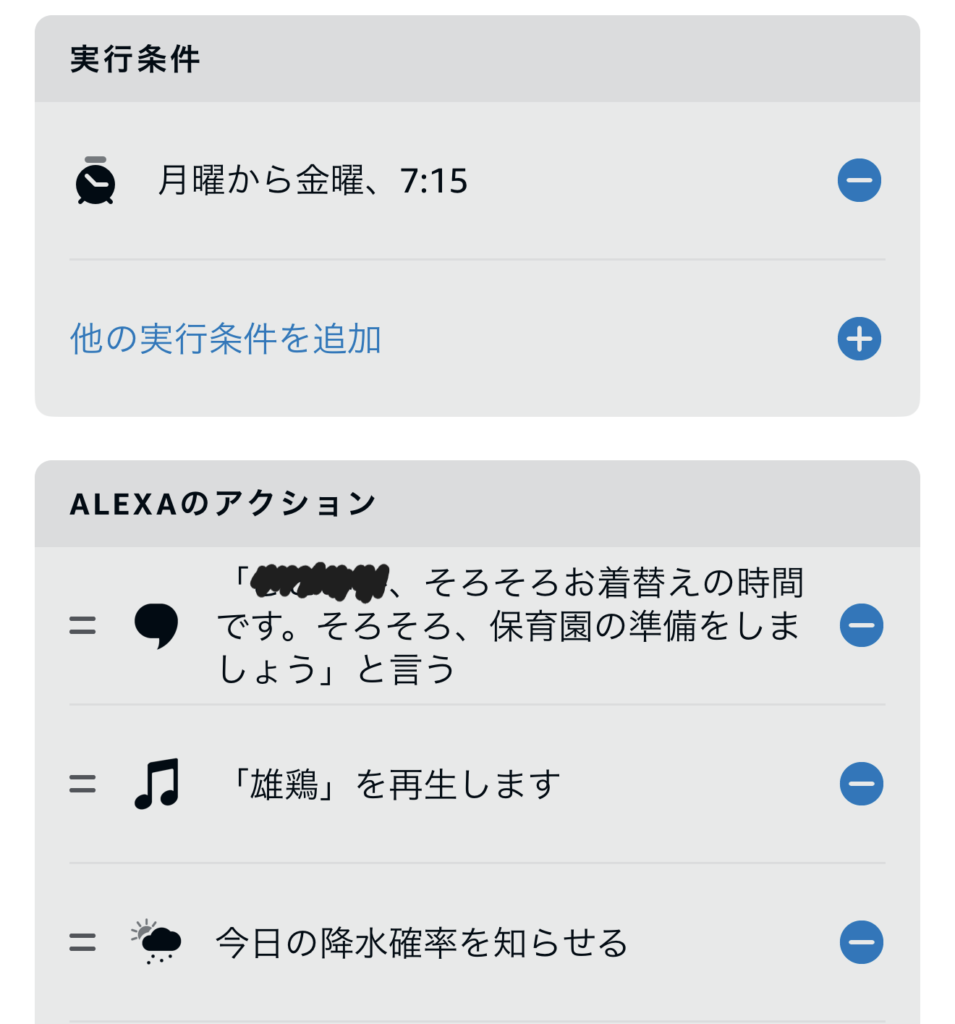
Task: Grab the 「雄鶏」 music action reorder handle
Action: point(83,784)
